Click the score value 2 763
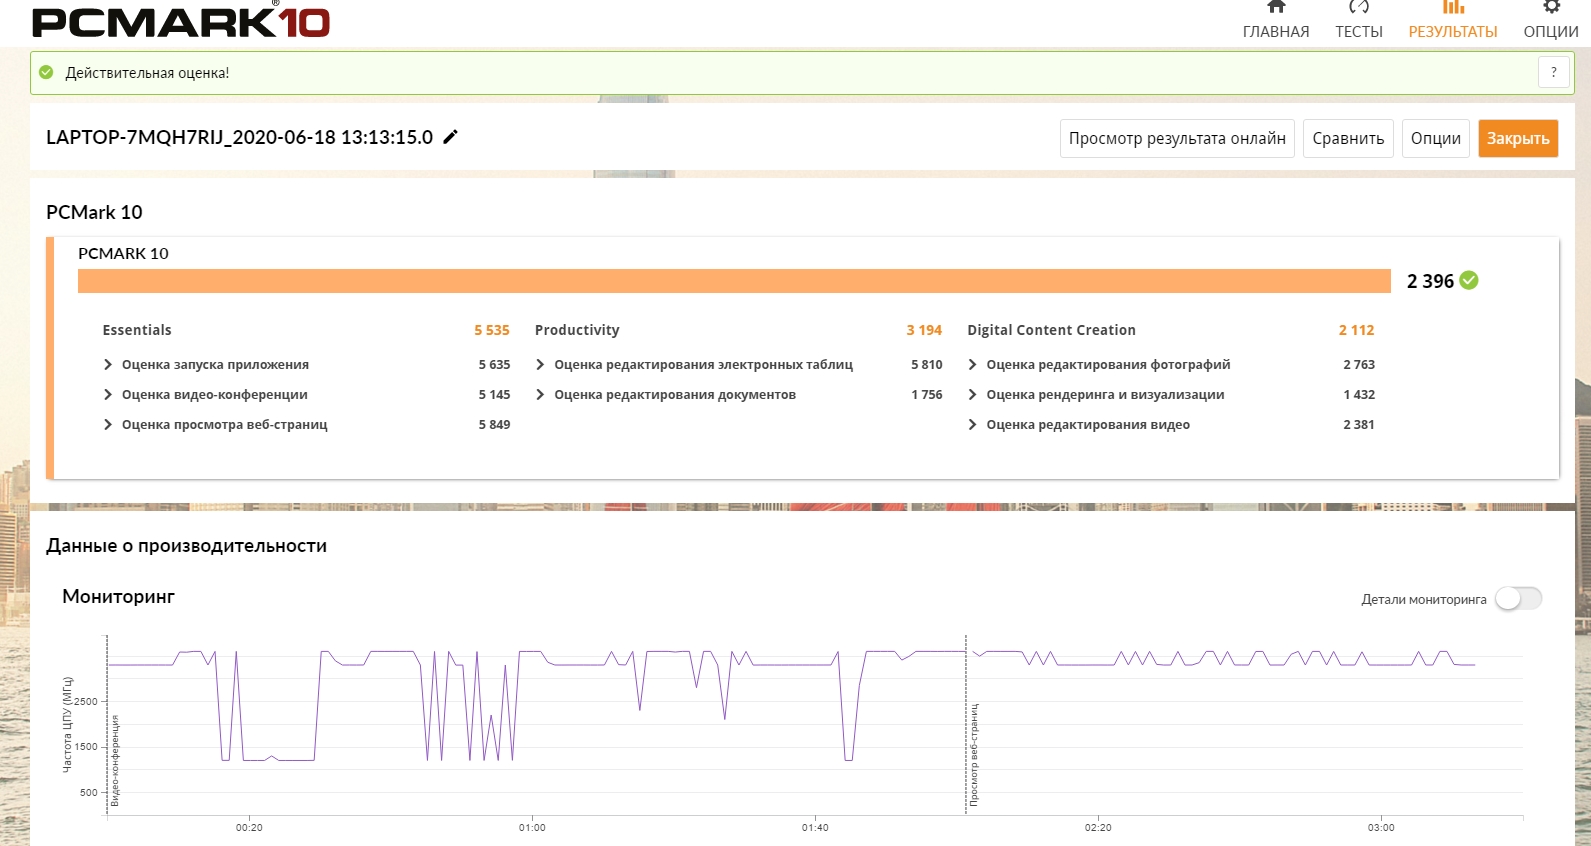The image size is (1591, 846). click(1359, 365)
